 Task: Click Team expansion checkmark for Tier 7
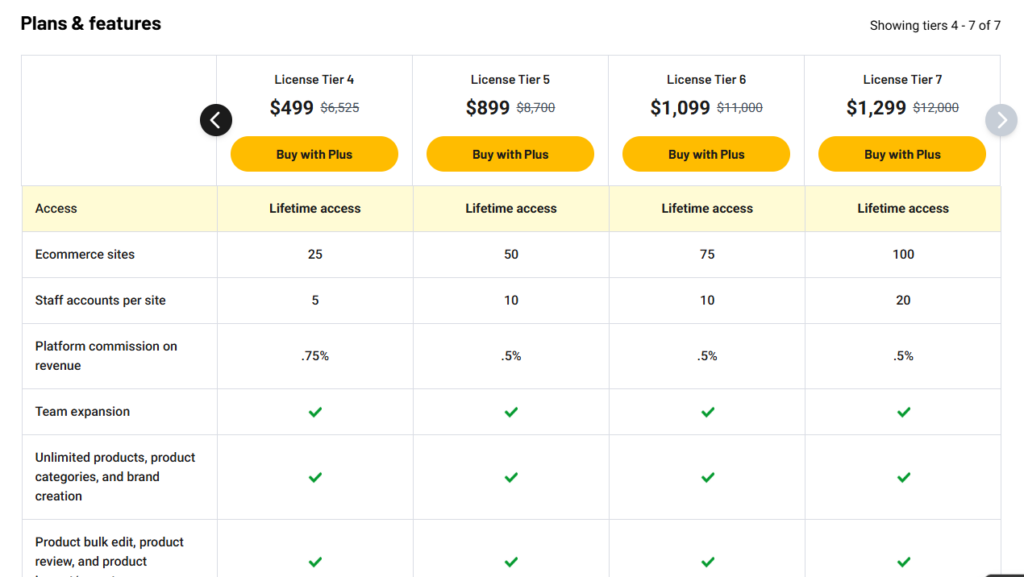904,412
